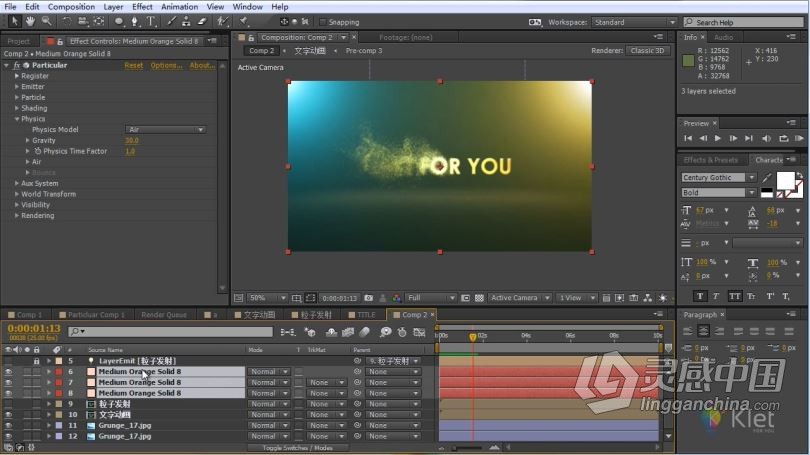This screenshot has height=455, width=810.
Task: Select the Zoom magnifier tool
Action: click(x=46, y=21)
